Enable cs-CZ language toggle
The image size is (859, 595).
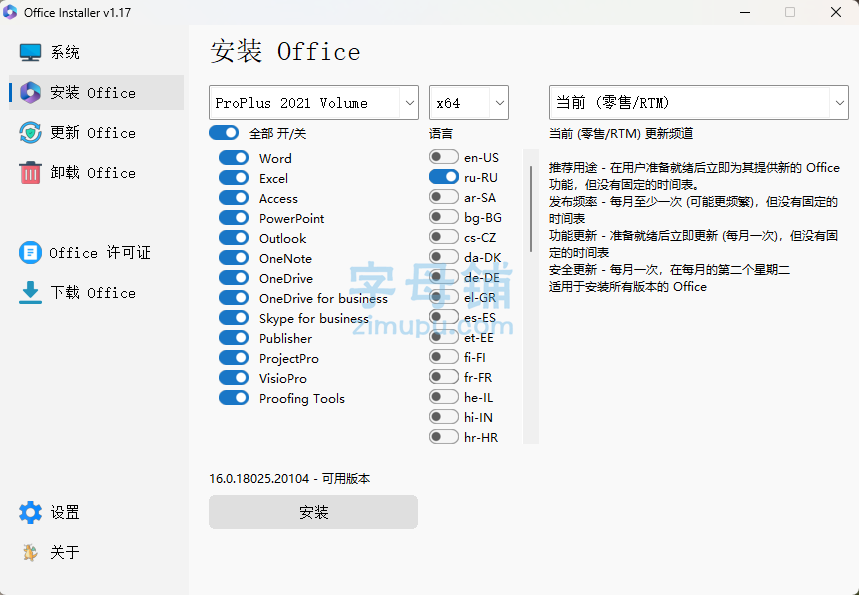[444, 237]
